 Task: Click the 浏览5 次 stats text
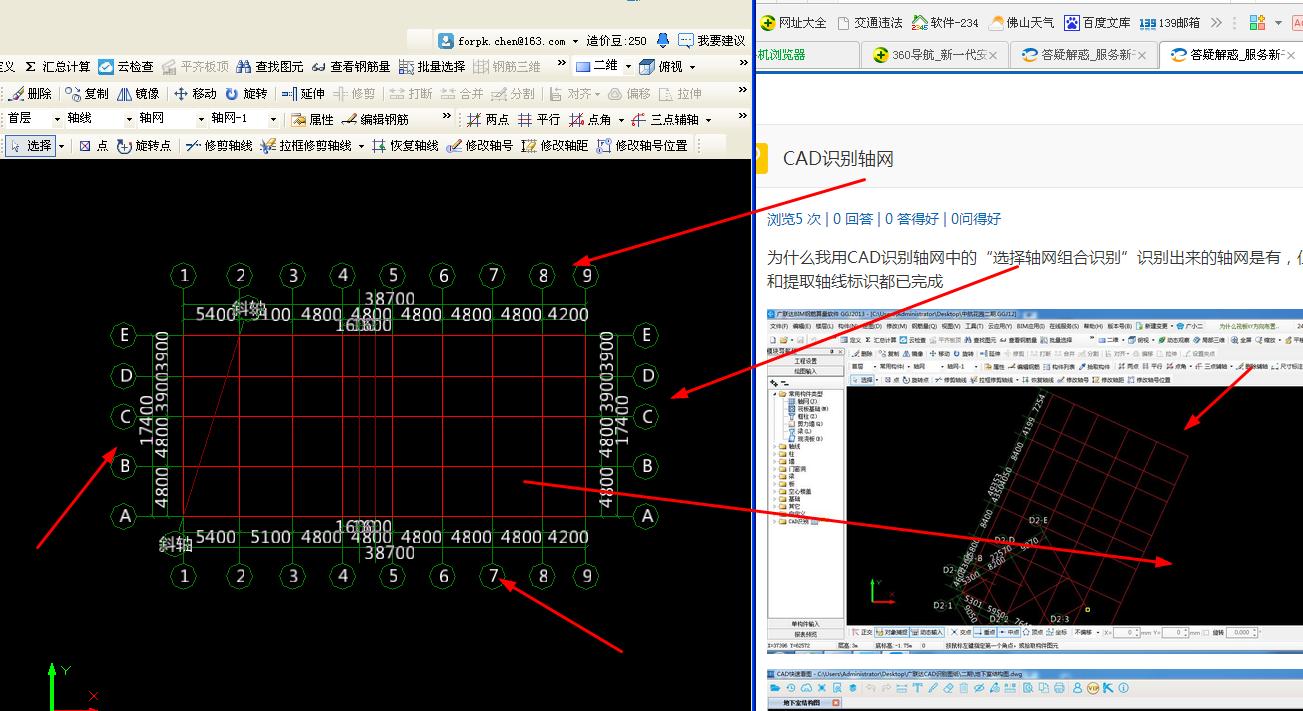(x=794, y=219)
